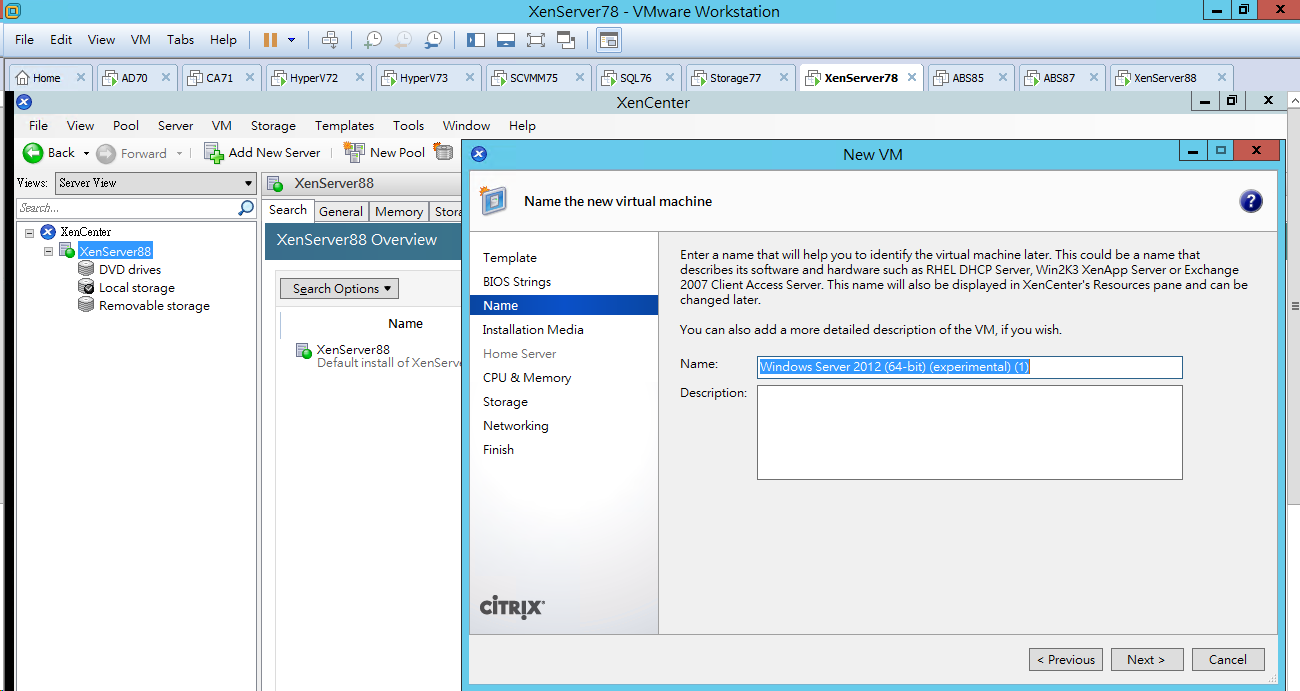Go to the Networking wizard step
1300x691 pixels.
pos(515,425)
